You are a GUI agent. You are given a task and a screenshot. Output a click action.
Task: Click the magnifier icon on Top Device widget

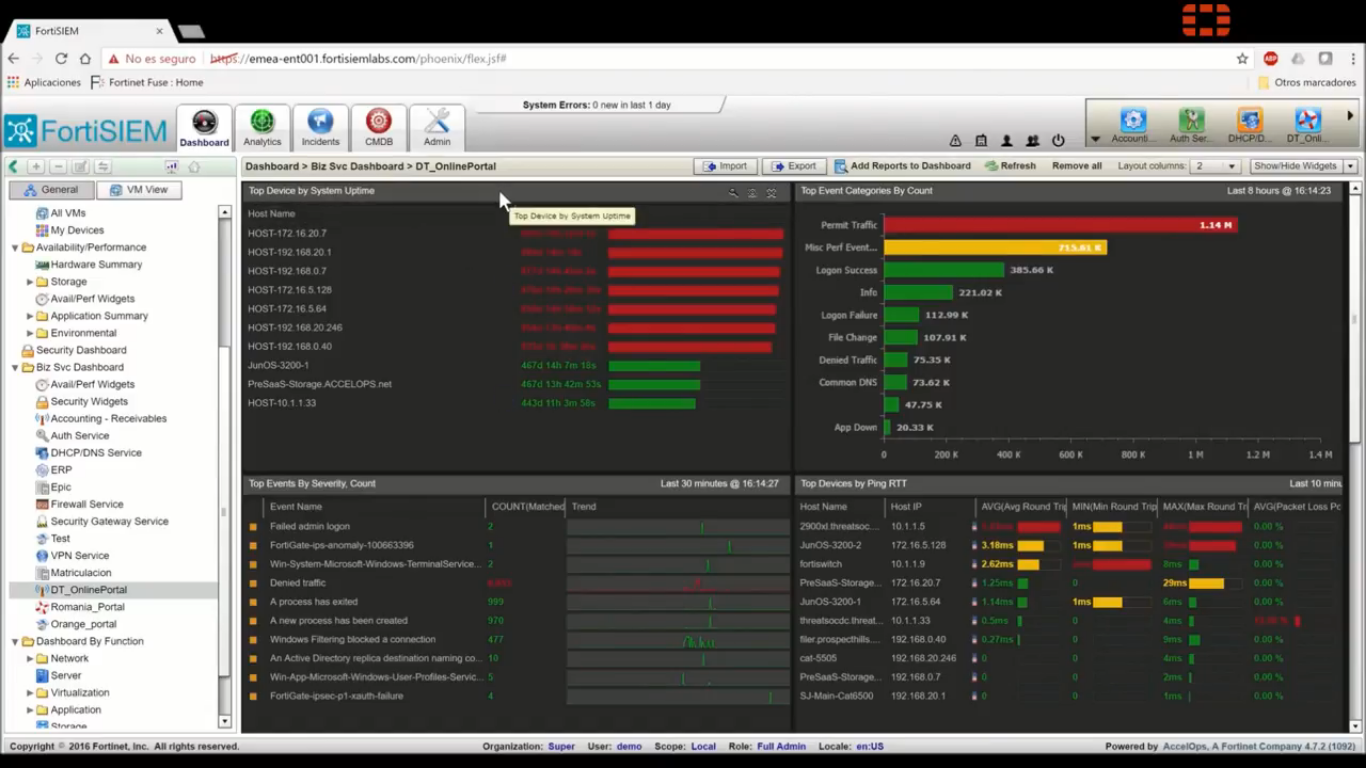(x=733, y=193)
